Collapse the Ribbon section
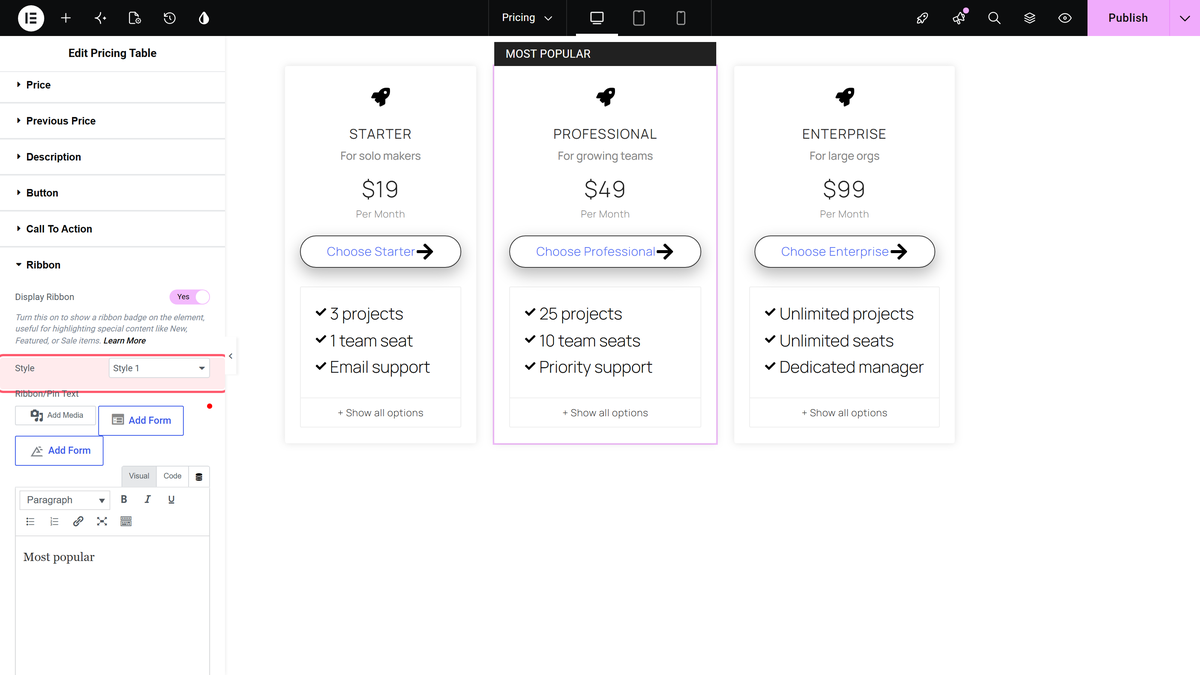This screenshot has height=675, width=1200. [113, 265]
